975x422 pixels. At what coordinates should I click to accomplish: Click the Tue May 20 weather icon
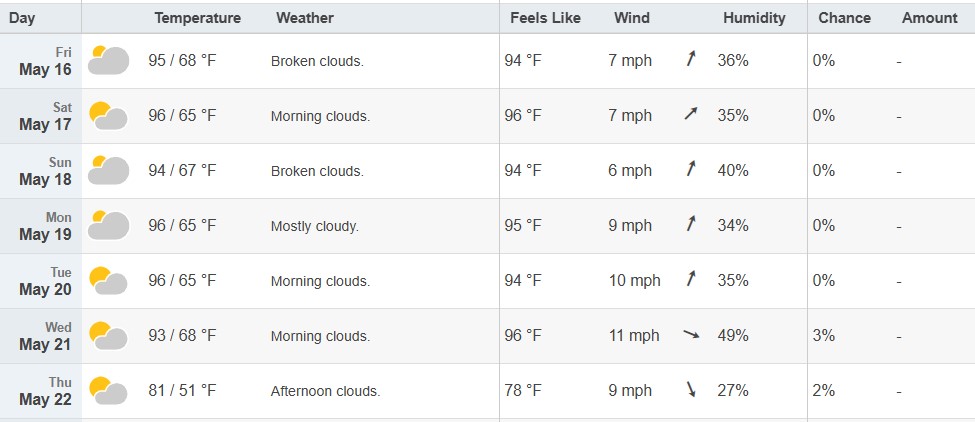point(109,280)
